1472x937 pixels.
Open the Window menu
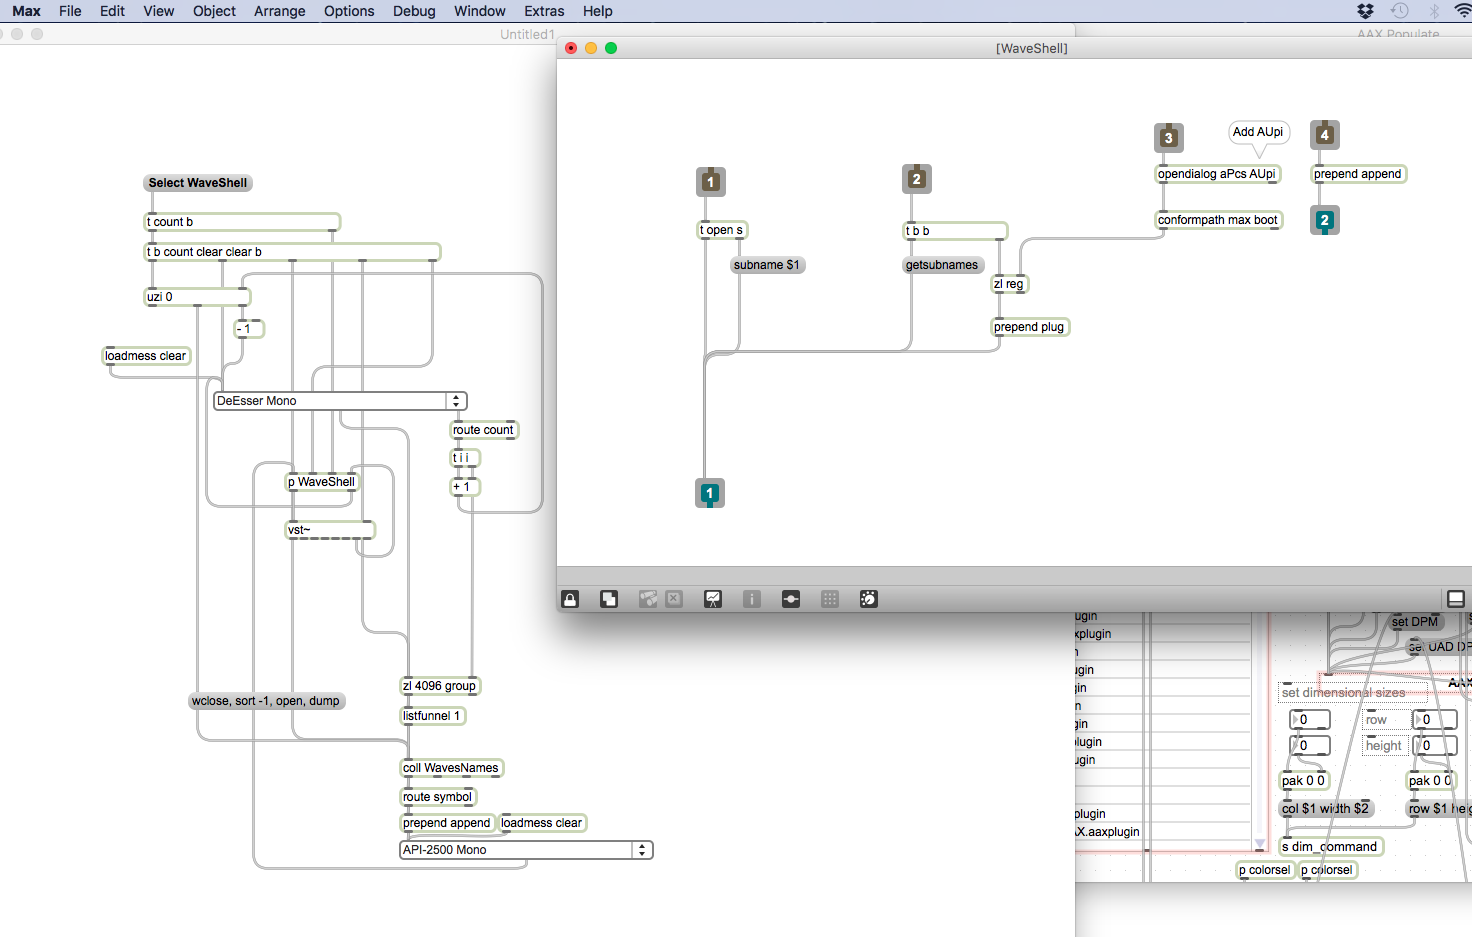(480, 11)
